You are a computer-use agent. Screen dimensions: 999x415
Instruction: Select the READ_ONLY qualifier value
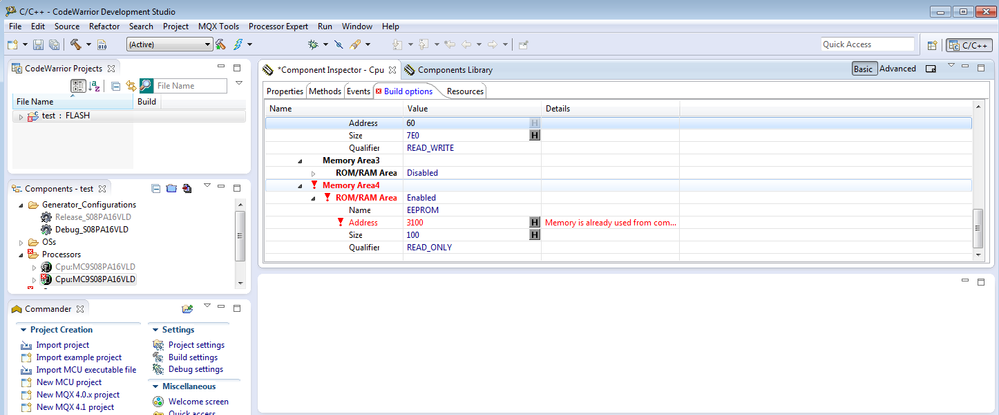[x=429, y=247]
